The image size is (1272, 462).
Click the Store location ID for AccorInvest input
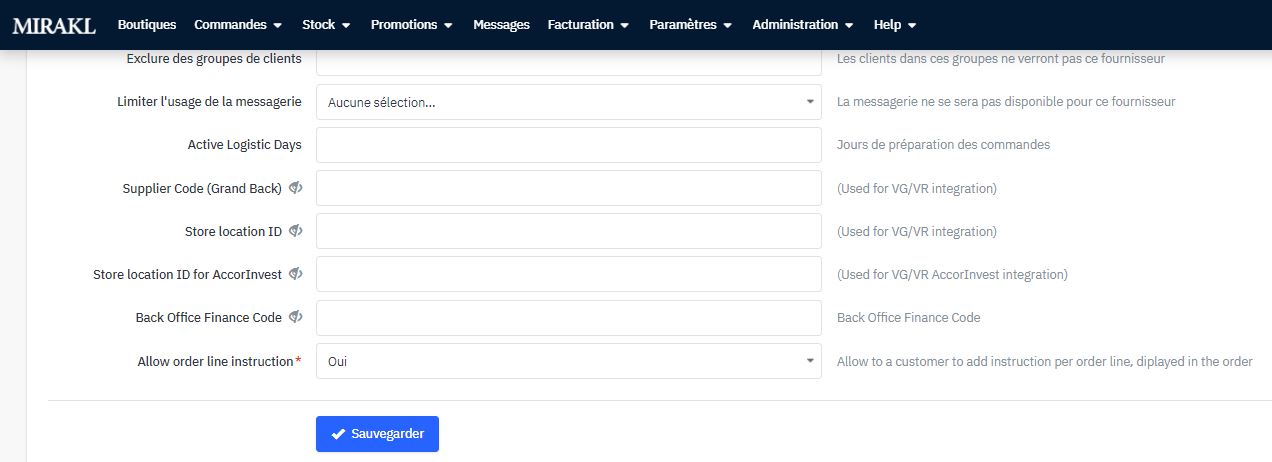pos(569,274)
